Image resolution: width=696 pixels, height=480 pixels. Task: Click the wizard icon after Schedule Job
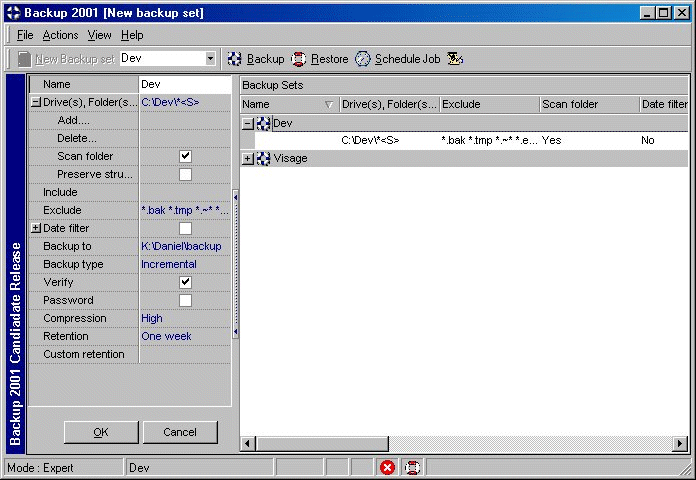click(455, 59)
